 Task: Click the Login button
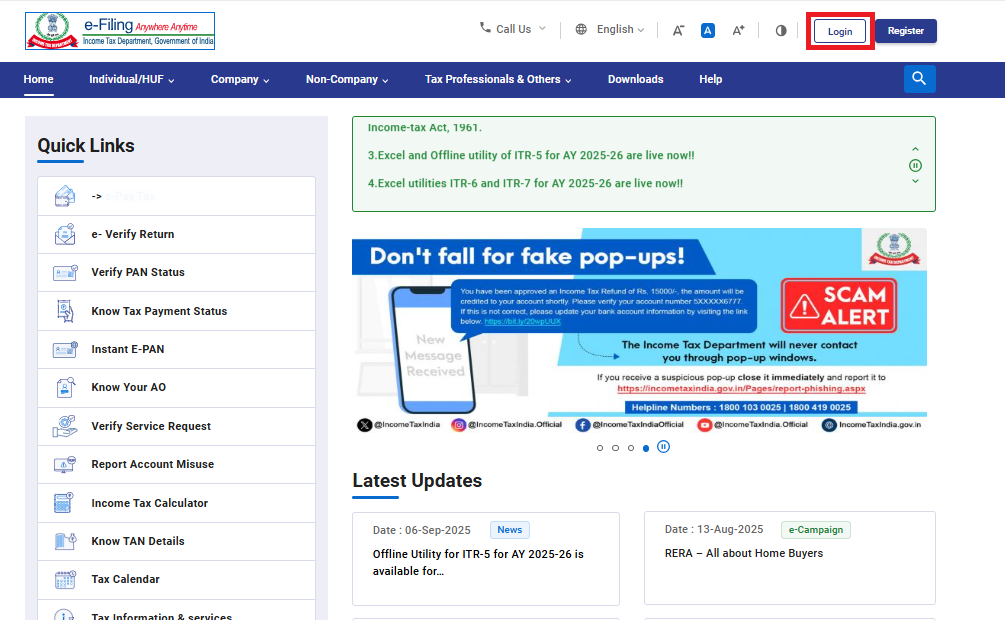[x=840, y=31]
